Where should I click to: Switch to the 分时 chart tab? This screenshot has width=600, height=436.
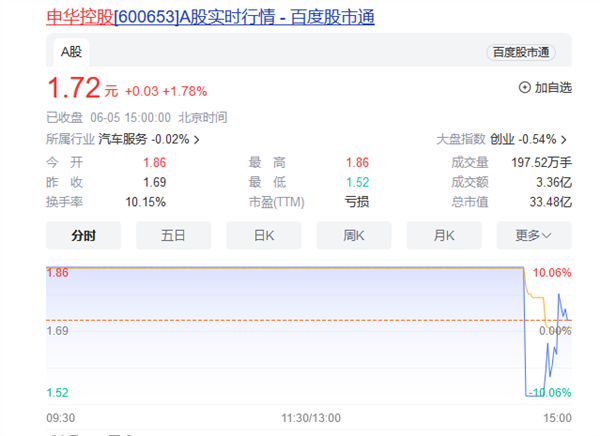point(83,235)
